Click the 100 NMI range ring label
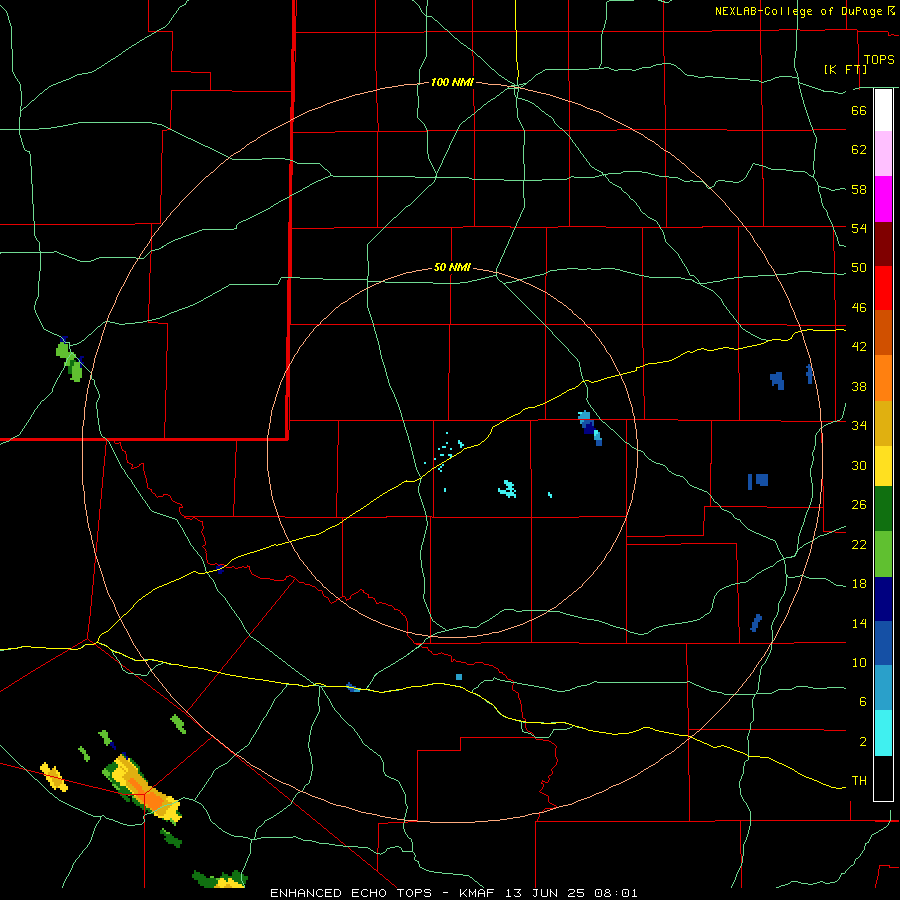The image size is (900, 900). 452,83
